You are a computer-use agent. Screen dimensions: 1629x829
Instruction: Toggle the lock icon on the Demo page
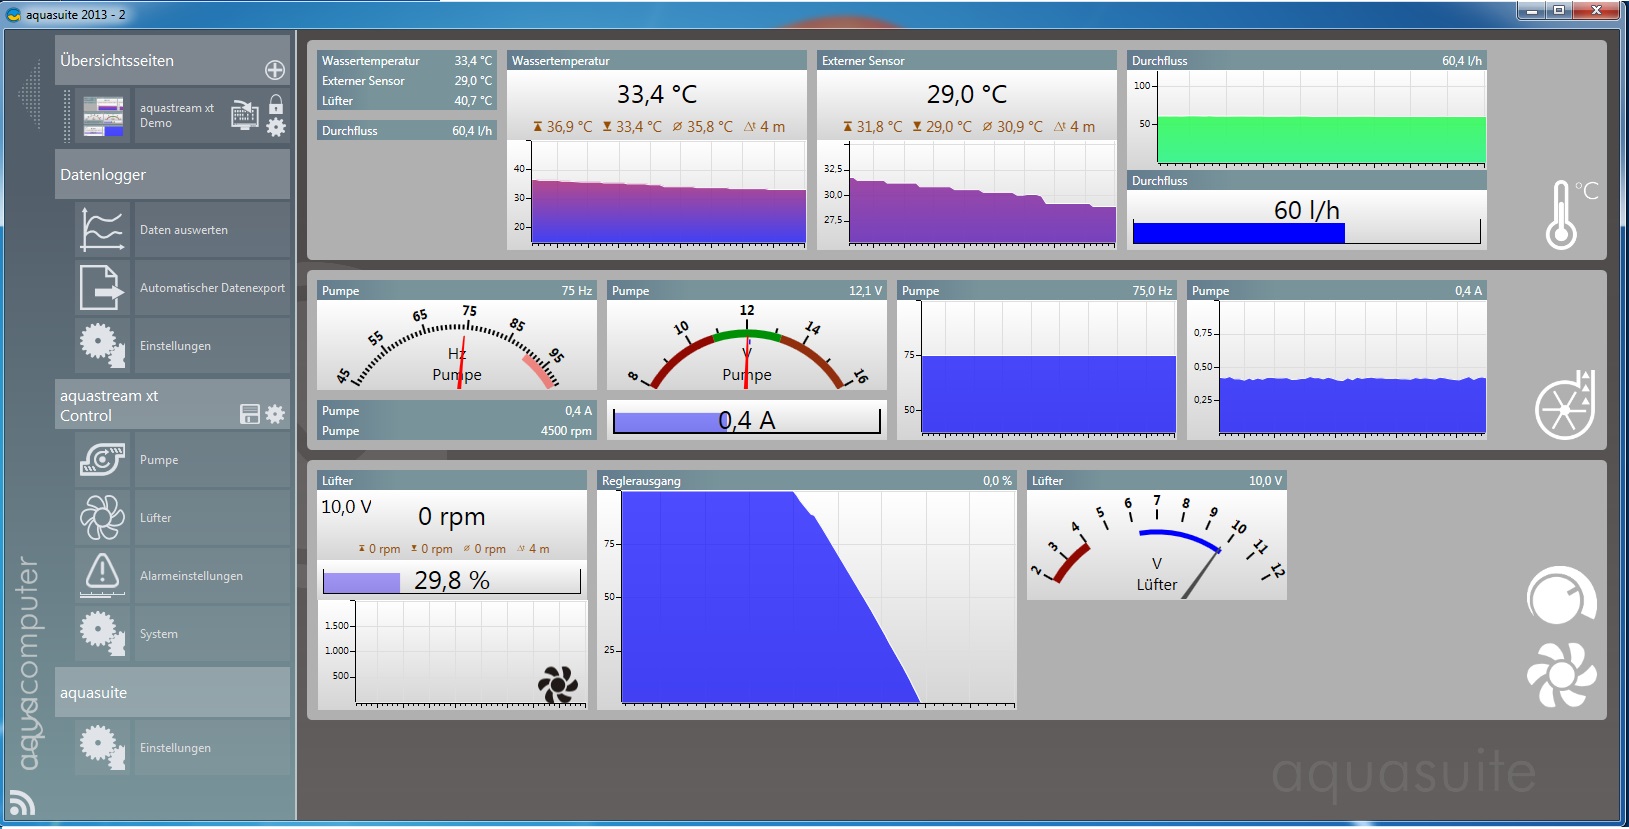tap(276, 104)
